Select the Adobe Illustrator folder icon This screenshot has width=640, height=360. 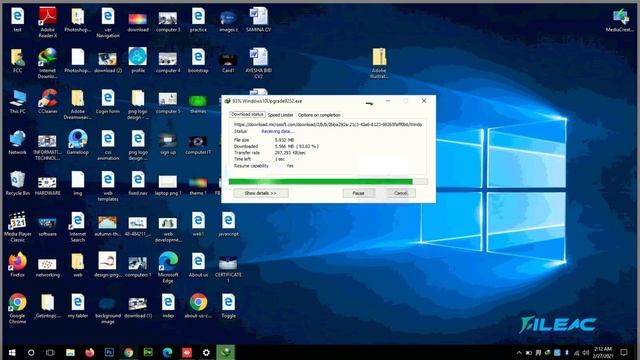(x=379, y=63)
